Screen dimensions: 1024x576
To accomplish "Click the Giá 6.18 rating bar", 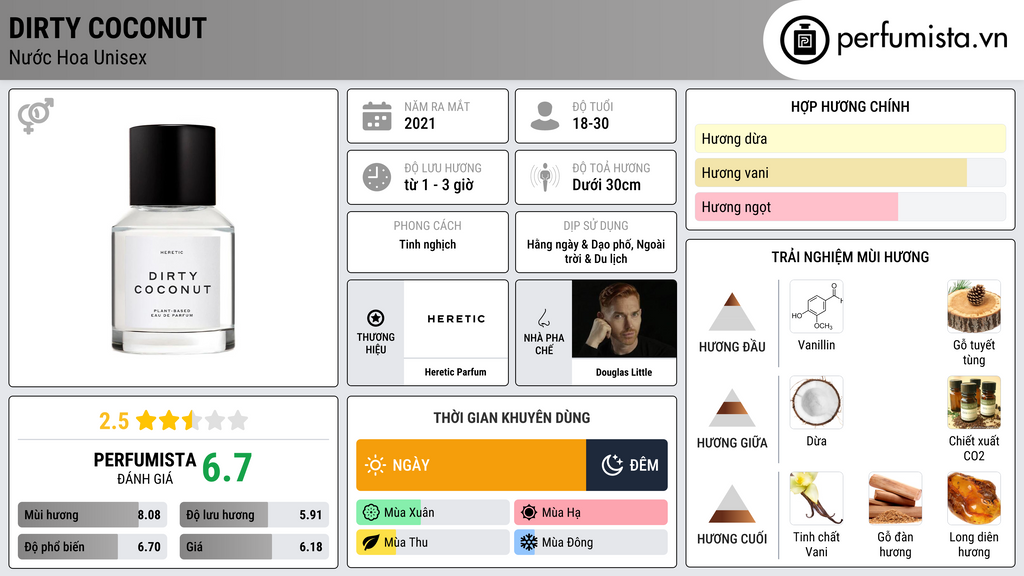I will (x=254, y=547).
